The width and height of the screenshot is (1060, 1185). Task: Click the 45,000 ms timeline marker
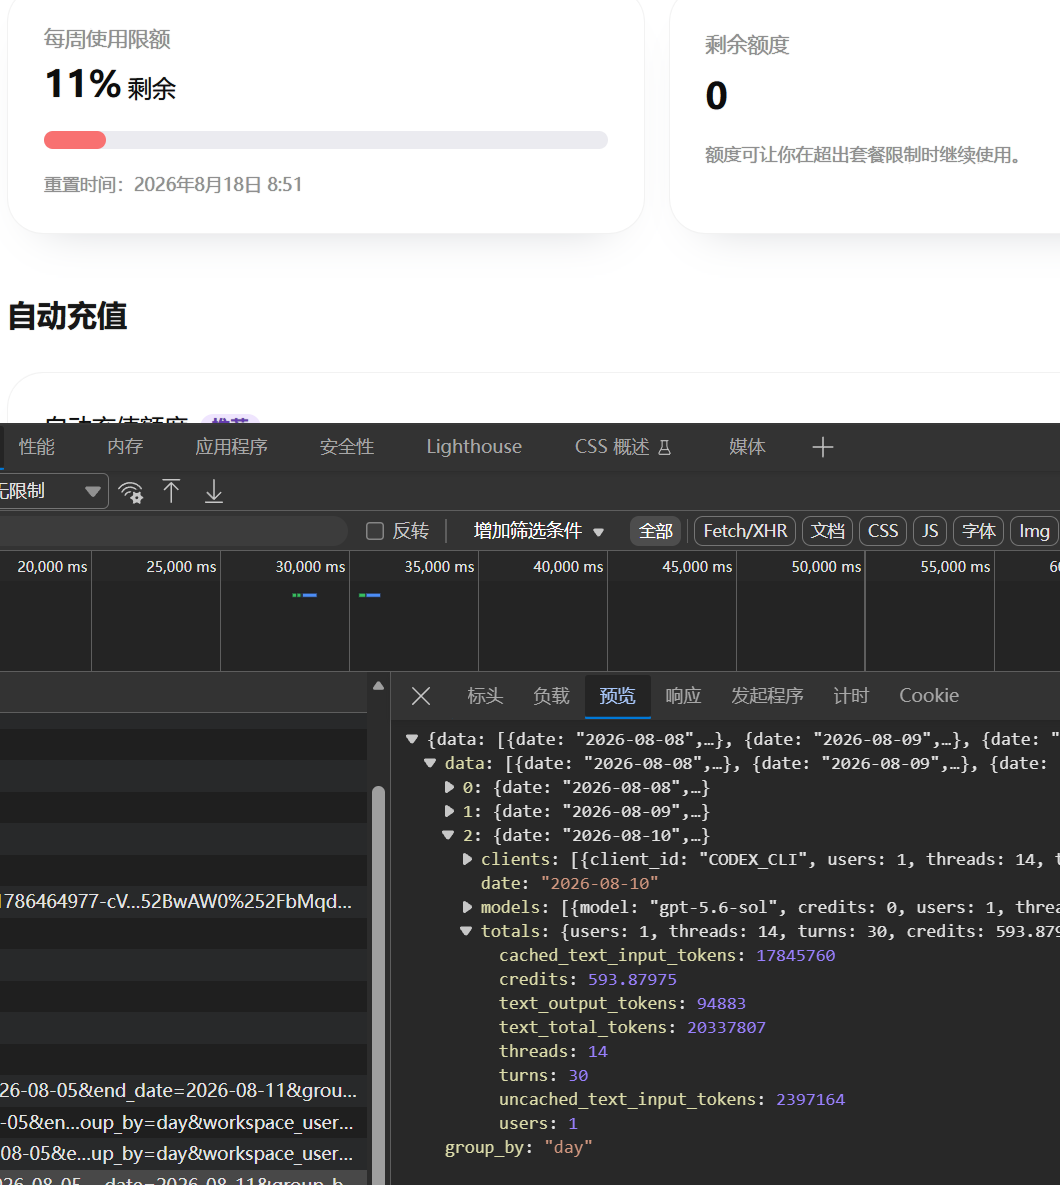(x=697, y=567)
